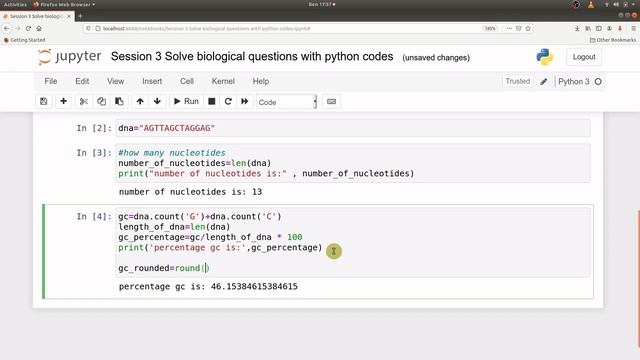
Task: Open the Firefox downloads arrow icon
Action: click(x=577, y=29)
